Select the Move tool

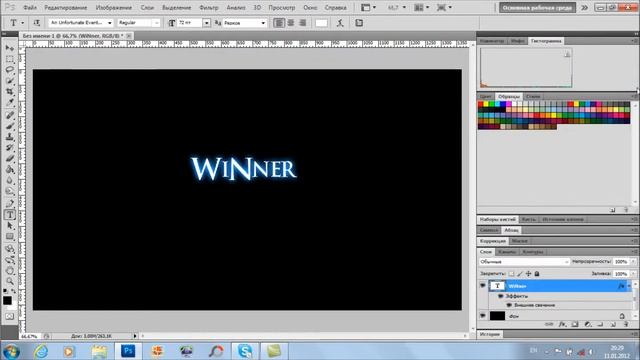[10, 48]
